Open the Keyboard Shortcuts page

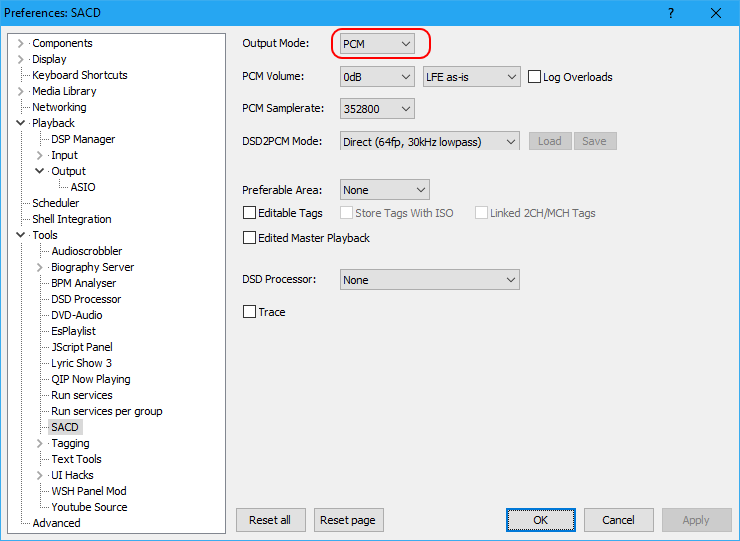tap(80, 75)
